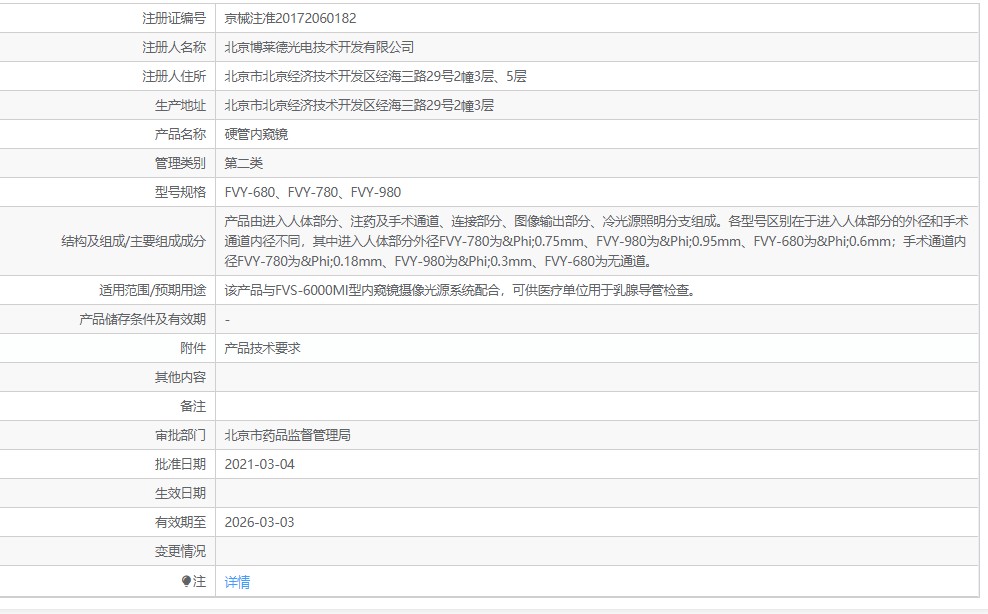988x614 pixels.
Task: Select management category 第二类
Action: (x=243, y=163)
